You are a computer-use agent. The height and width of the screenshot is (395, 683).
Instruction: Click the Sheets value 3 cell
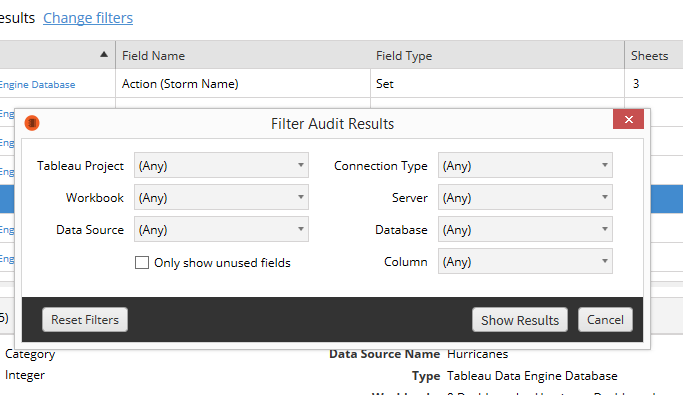654,84
